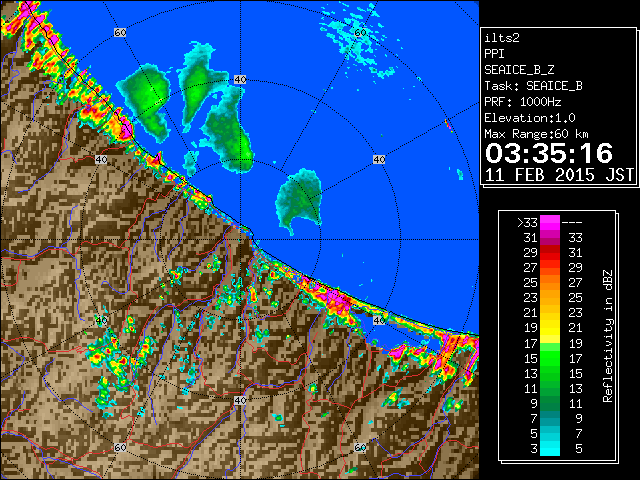This screenshot has width=640, height=480.
Task: Pick the orange 25–27 dBZ legend swatch
Action: (x=550, y=282)
